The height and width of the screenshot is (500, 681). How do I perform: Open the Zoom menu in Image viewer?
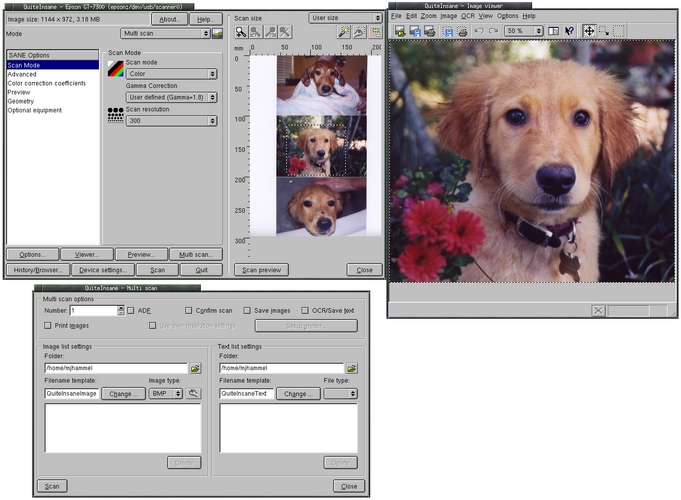point(428,17)
